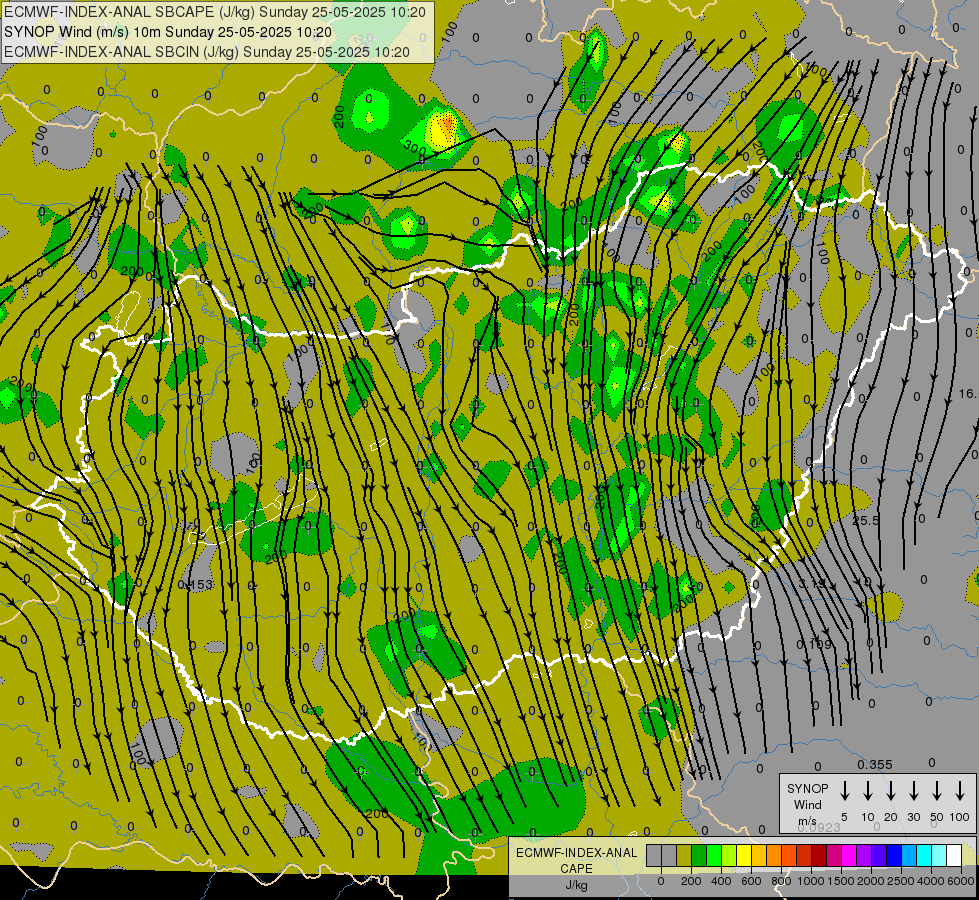This screenshot has width=979, height=900.
Task: Click the SYNOP Wind m/s legend label
Action: coord(807,804)
